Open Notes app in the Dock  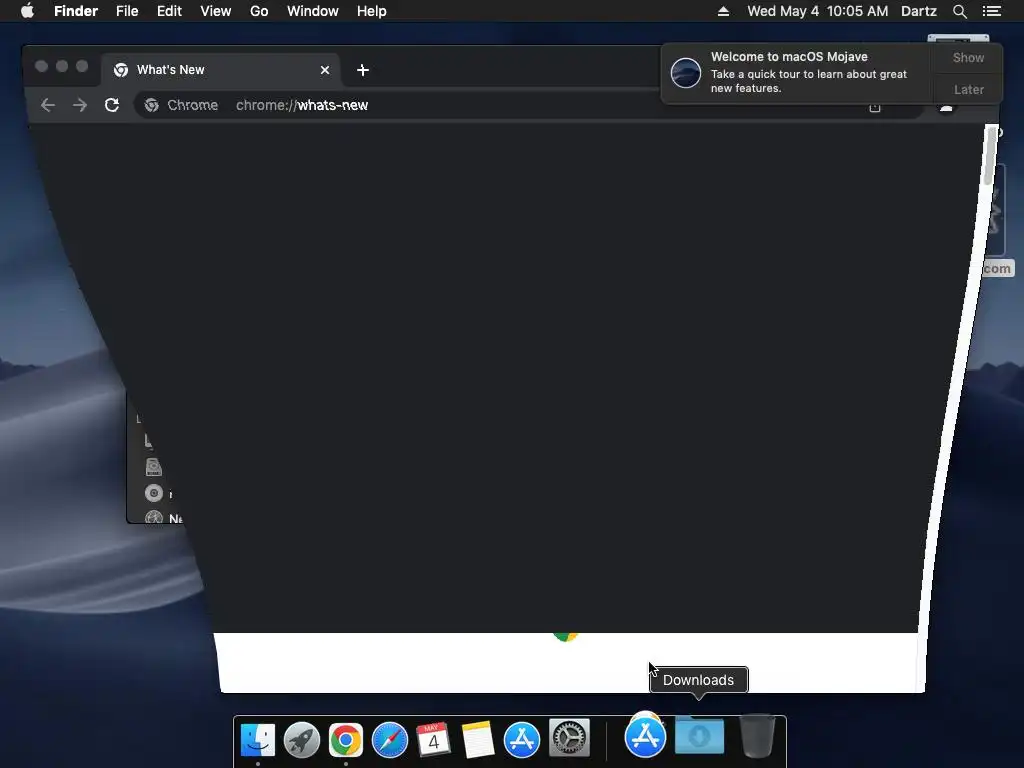click(477, 739)
